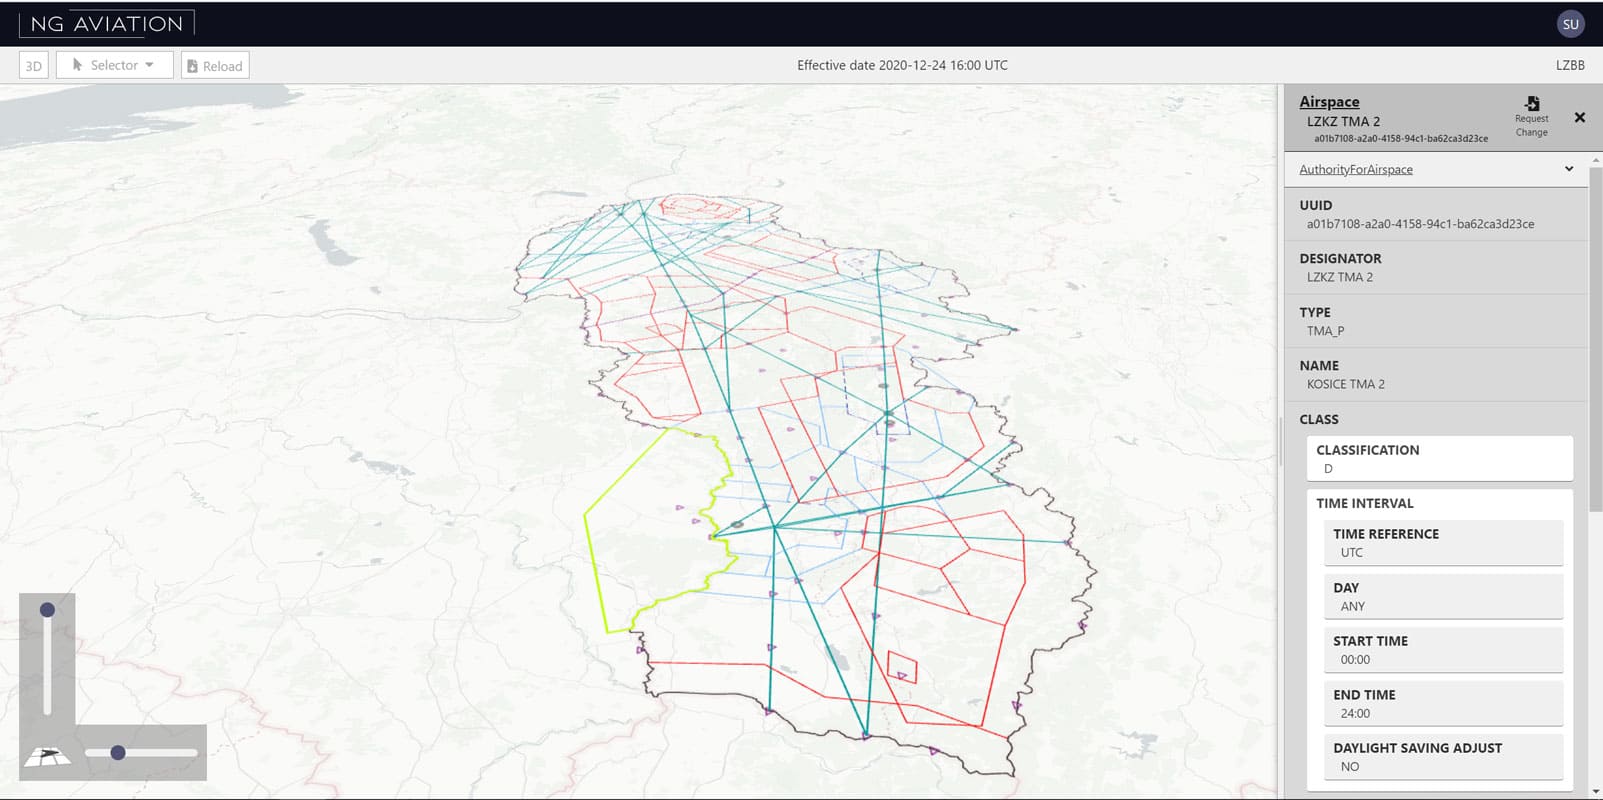The height and width of the screenshot is (800, 1603).
Task: Click the panel splitter handle
Action: (1280, 441)
